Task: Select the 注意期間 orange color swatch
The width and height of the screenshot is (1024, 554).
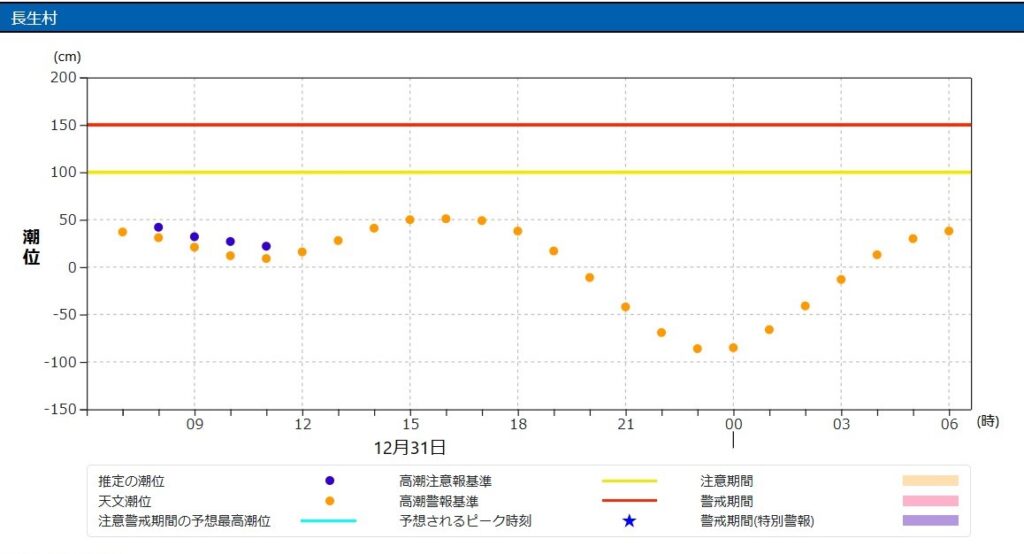Action: 931,481
